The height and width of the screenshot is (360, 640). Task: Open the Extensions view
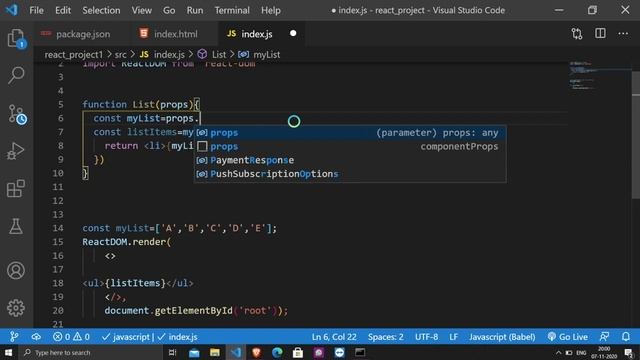16,189
